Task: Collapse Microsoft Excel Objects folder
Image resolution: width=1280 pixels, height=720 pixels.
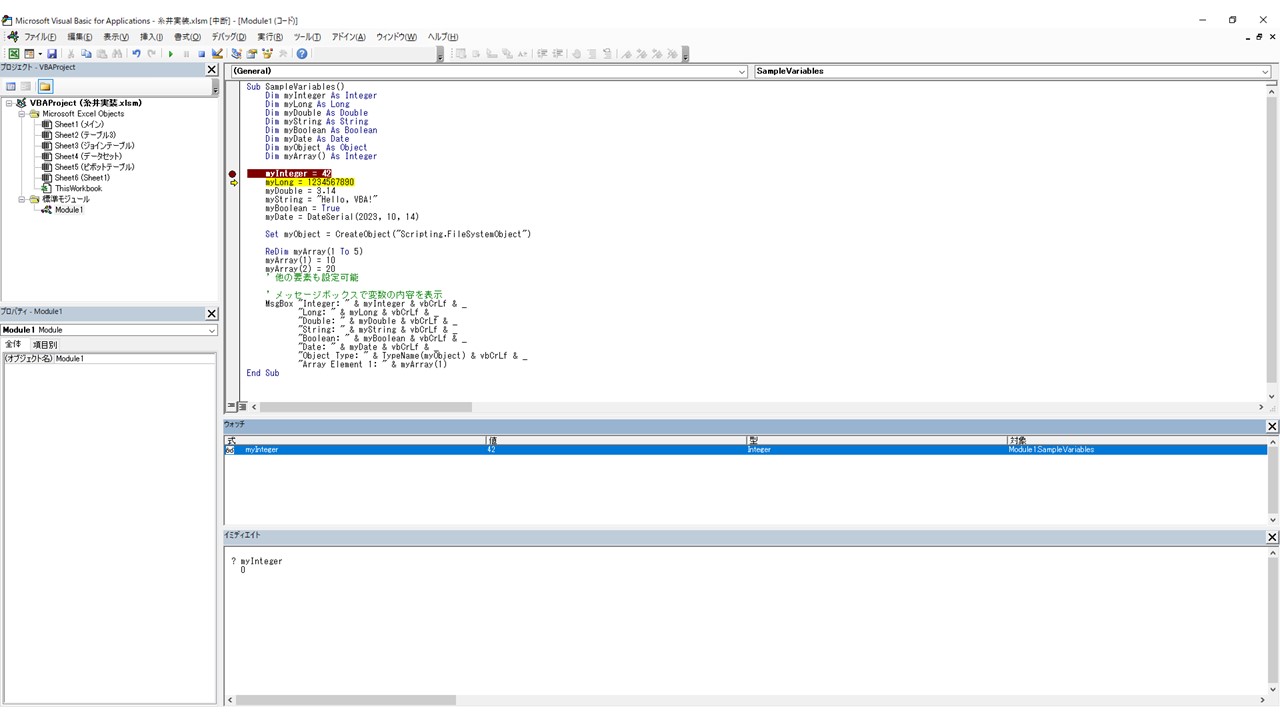Action: tap(21, 114)
